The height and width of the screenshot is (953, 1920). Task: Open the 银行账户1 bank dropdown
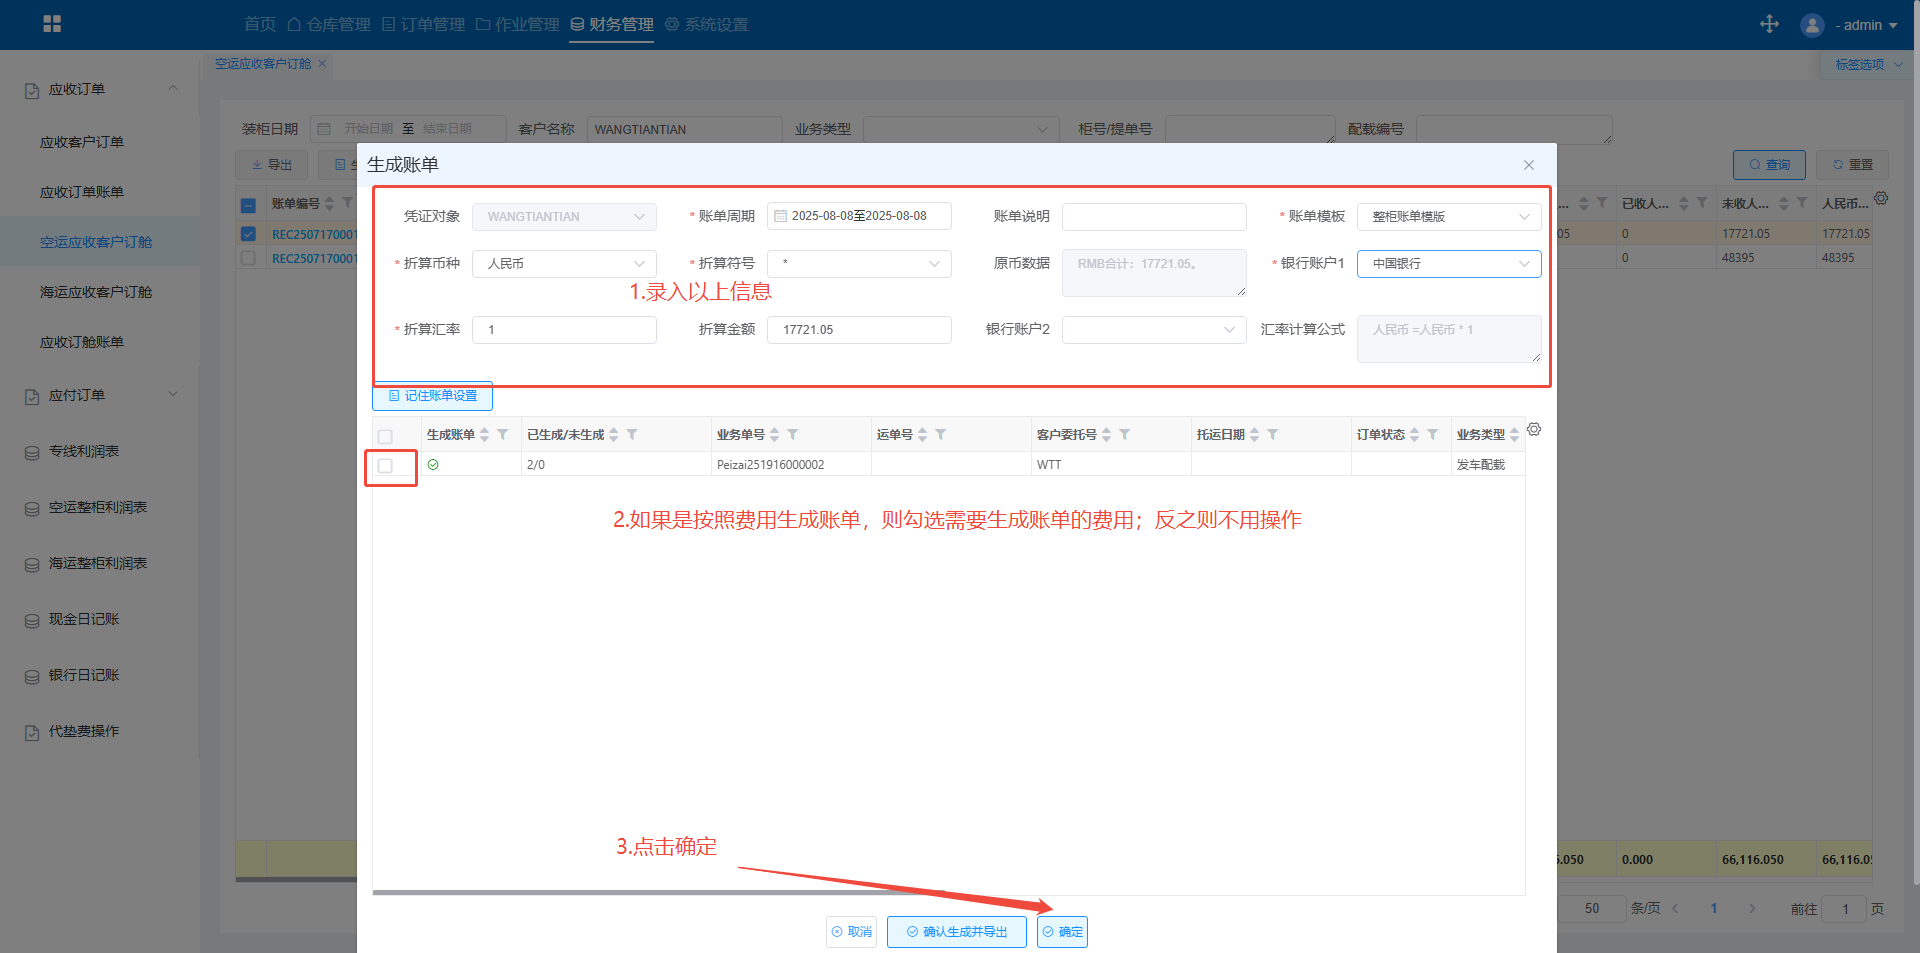(x=1448, y=264)
